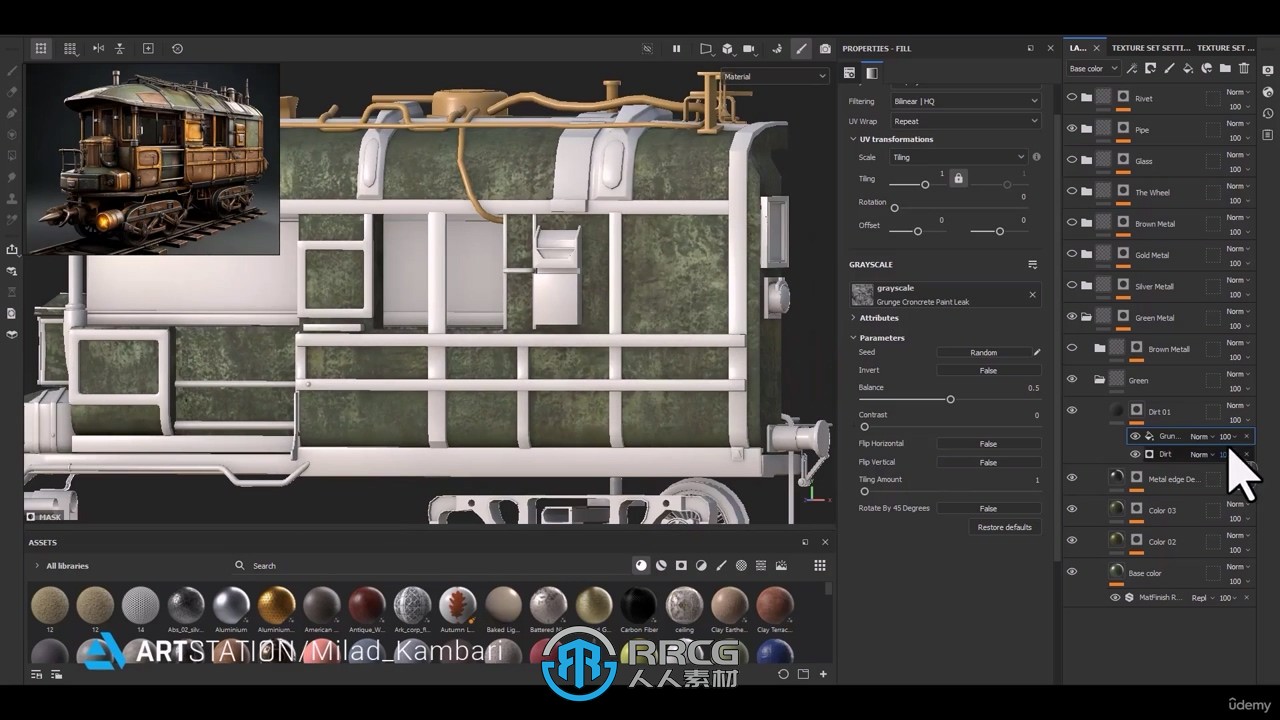Toggle the hide-viewport eye-slash icon
The height and width of the screenshot is (720, 1280).
(x=647, y=48)
